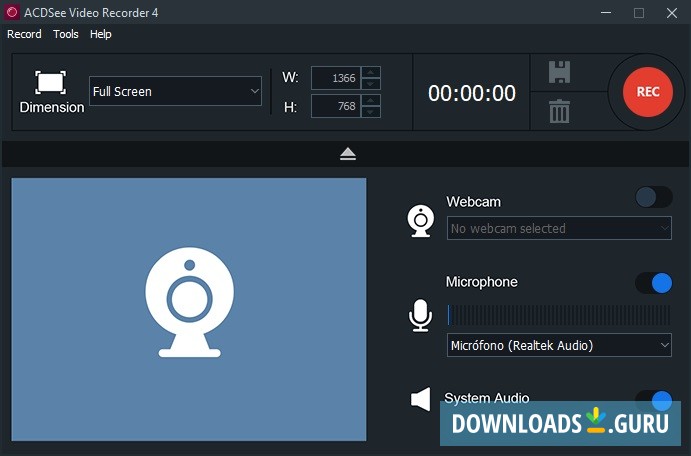Click the height field showing 768
This screenshot has height=456, width=691.
(336, 106)
